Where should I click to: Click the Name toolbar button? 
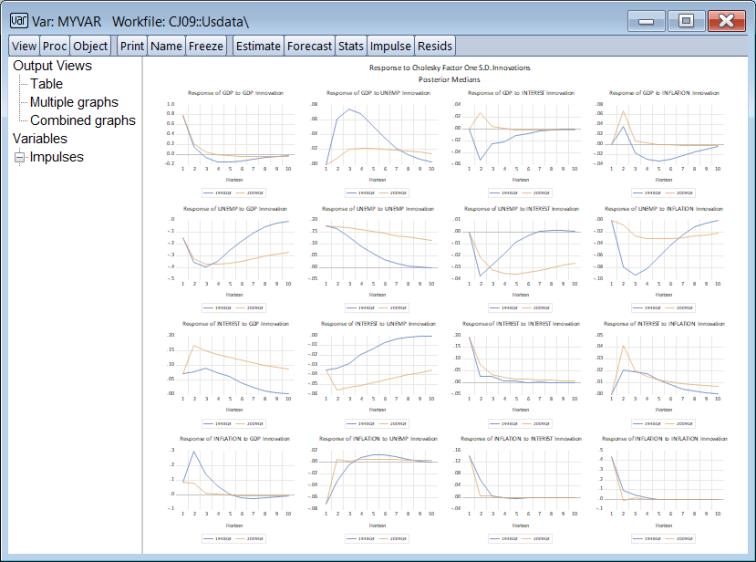tap(166, 46)
